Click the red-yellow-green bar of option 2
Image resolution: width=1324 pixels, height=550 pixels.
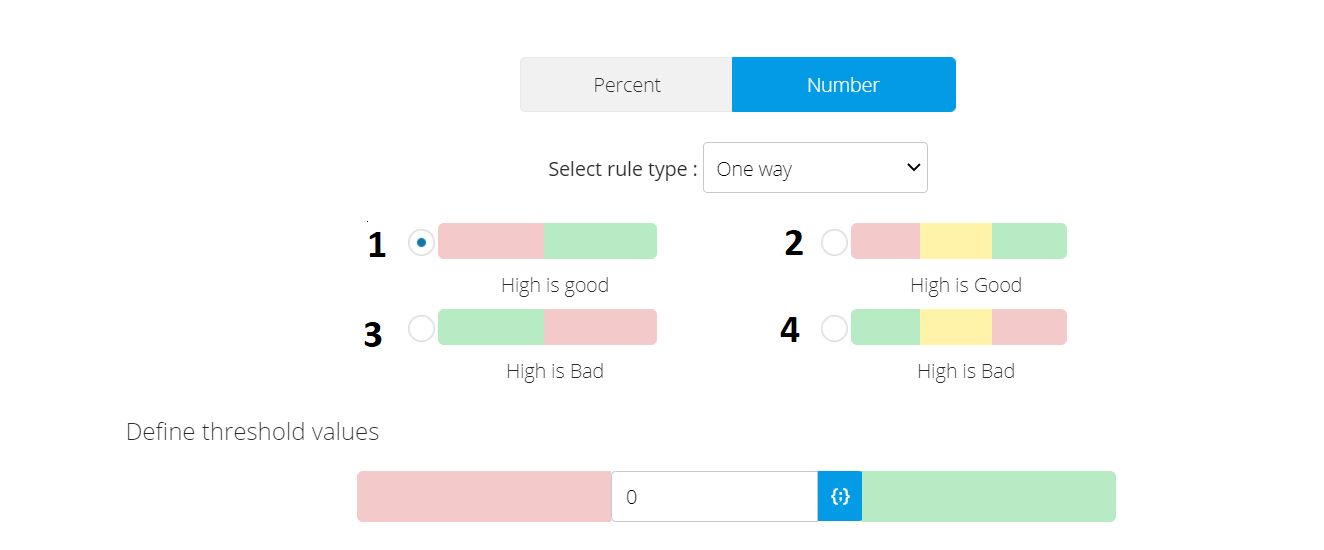tap(959, 241)
